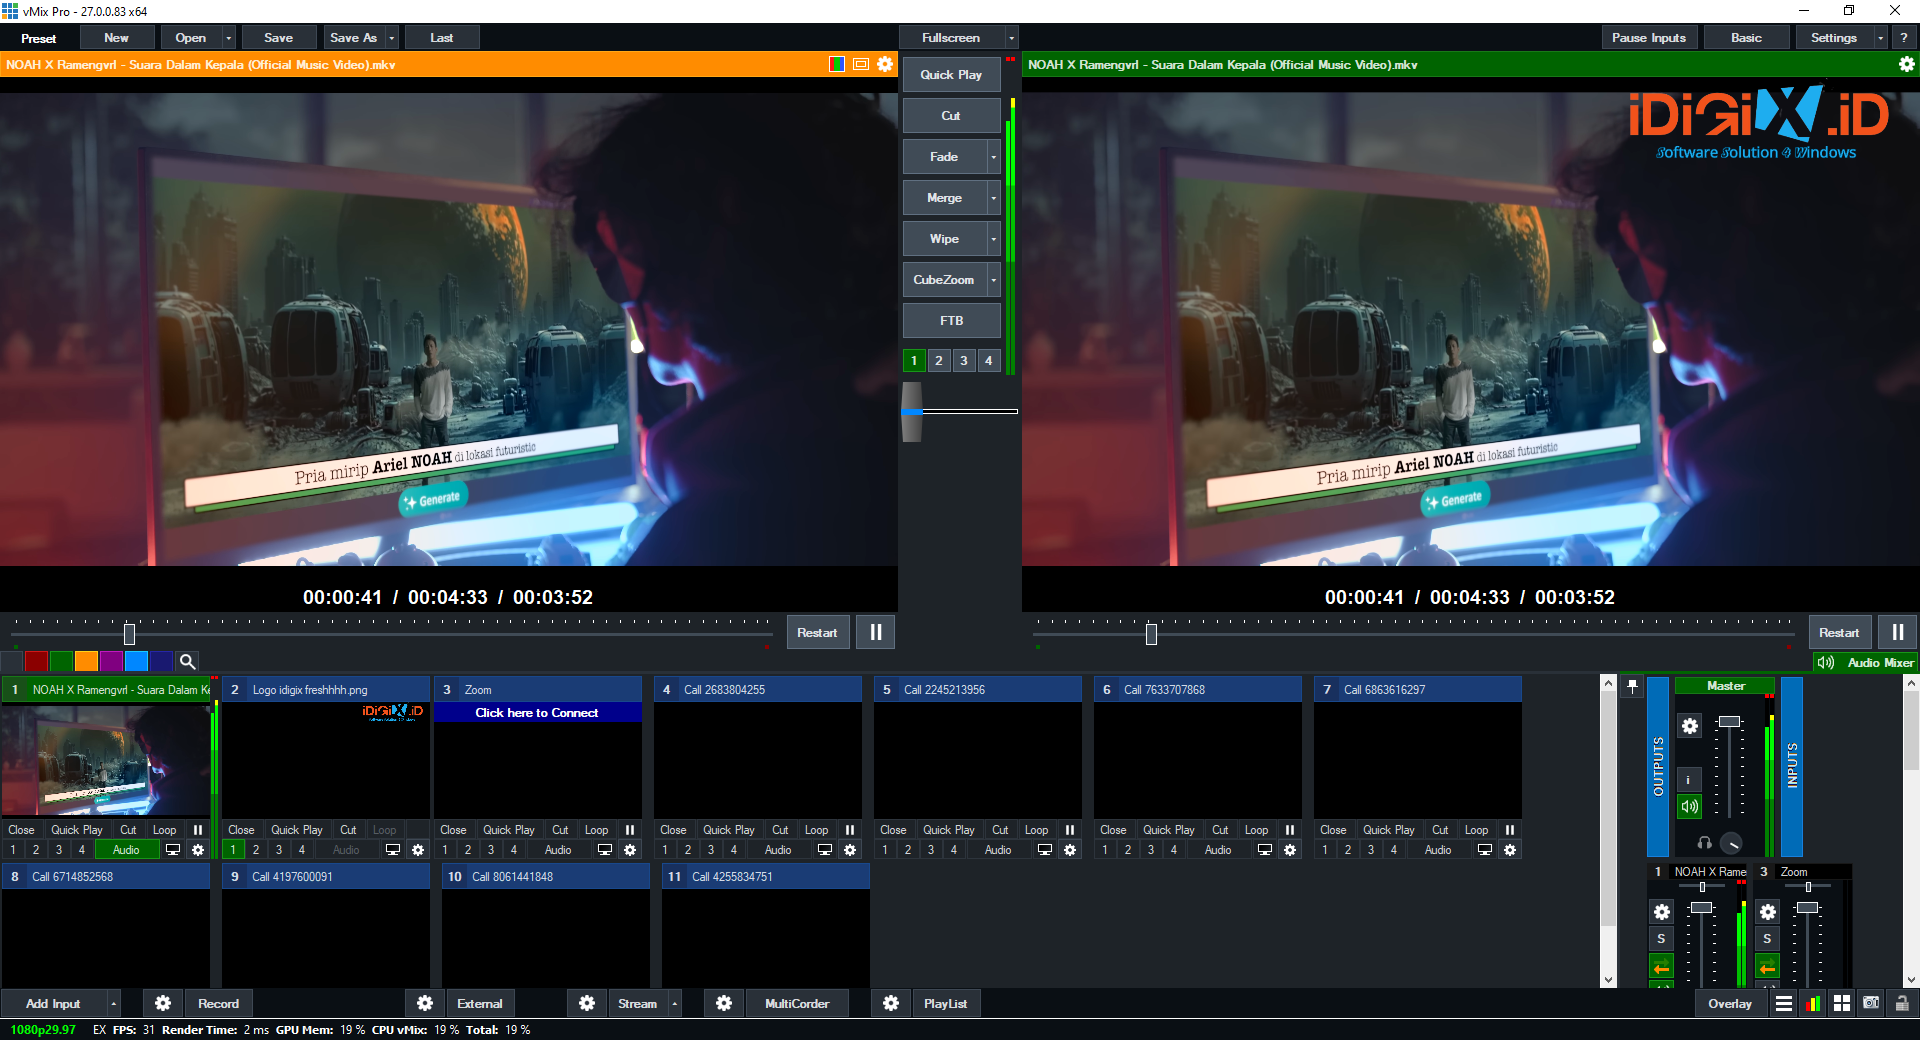Viewport: 1920px width, 1040px height.
Task: Click Master audio info button
Action: click(1689, 780)
